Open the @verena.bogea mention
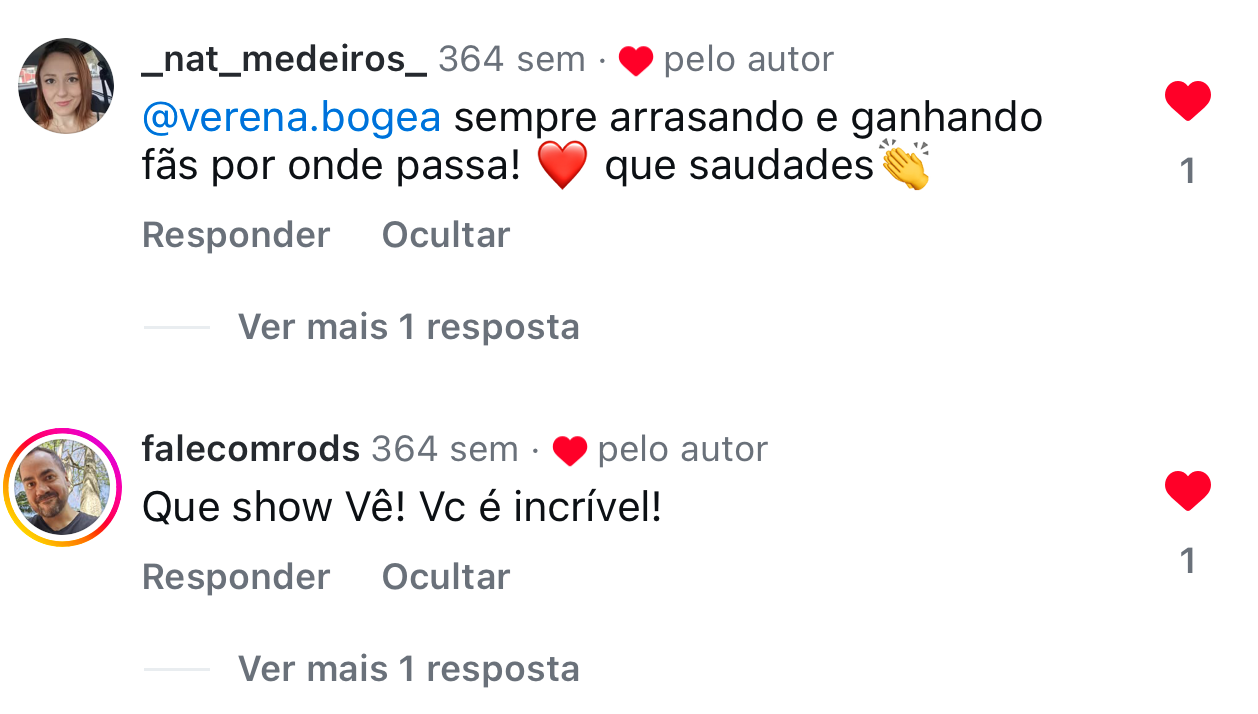 (292, 119)
